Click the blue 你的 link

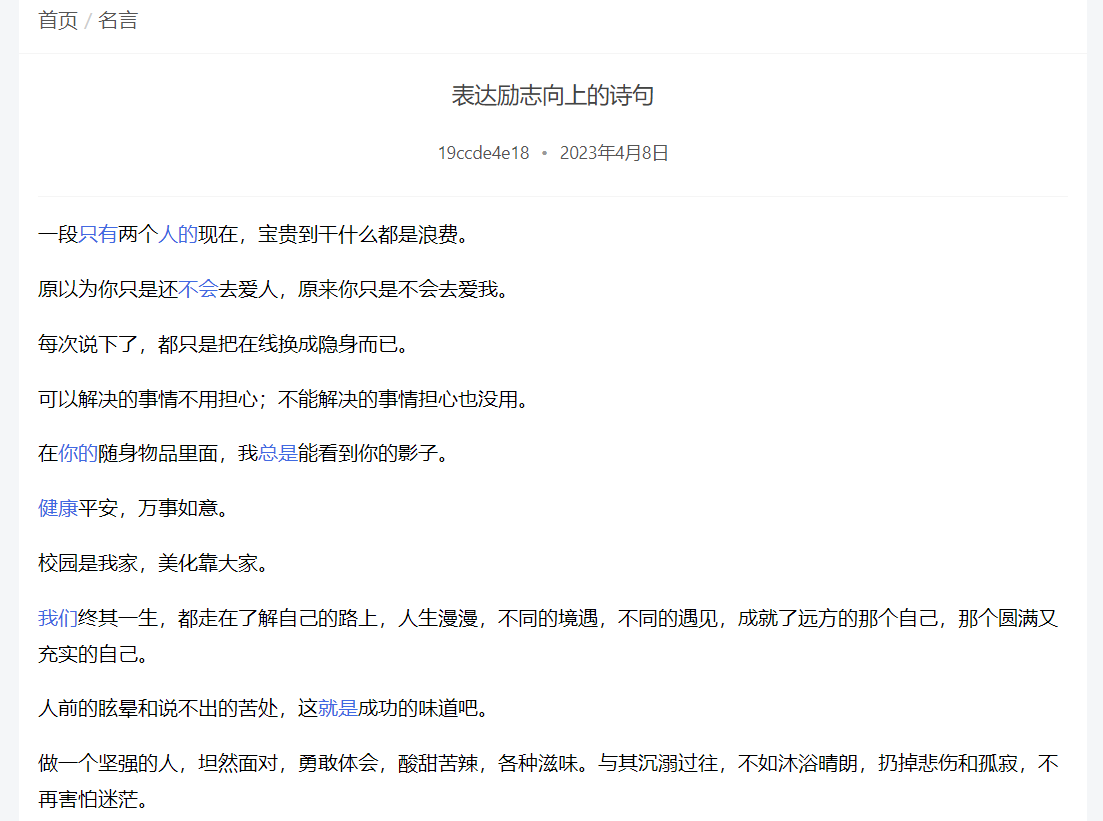point(78,453)
